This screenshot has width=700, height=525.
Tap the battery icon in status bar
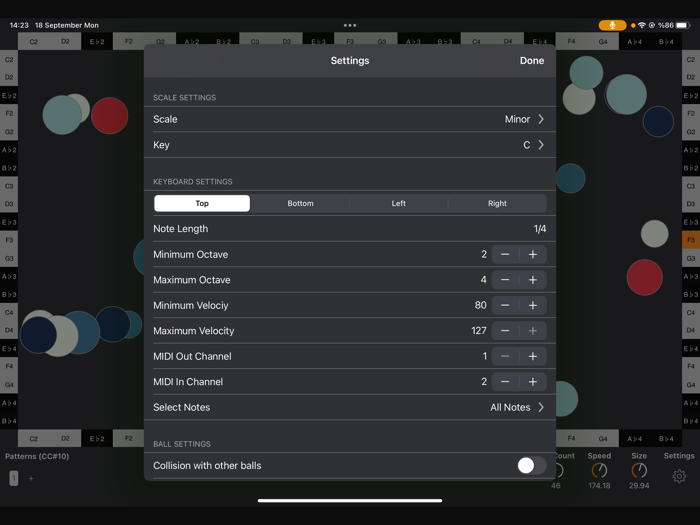(683, 25)
